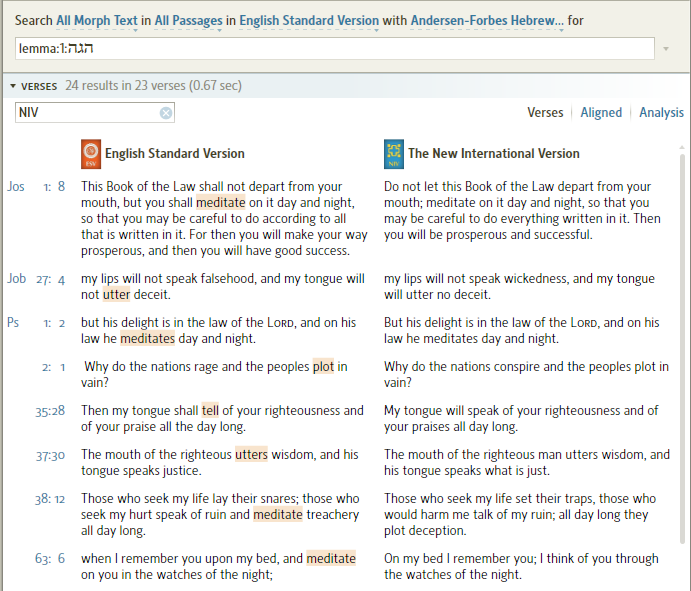Image resolution: width=691 pixels, height=591 pixels.
Task: Open the Job 27:4 reference link
Action: point(36,279)
